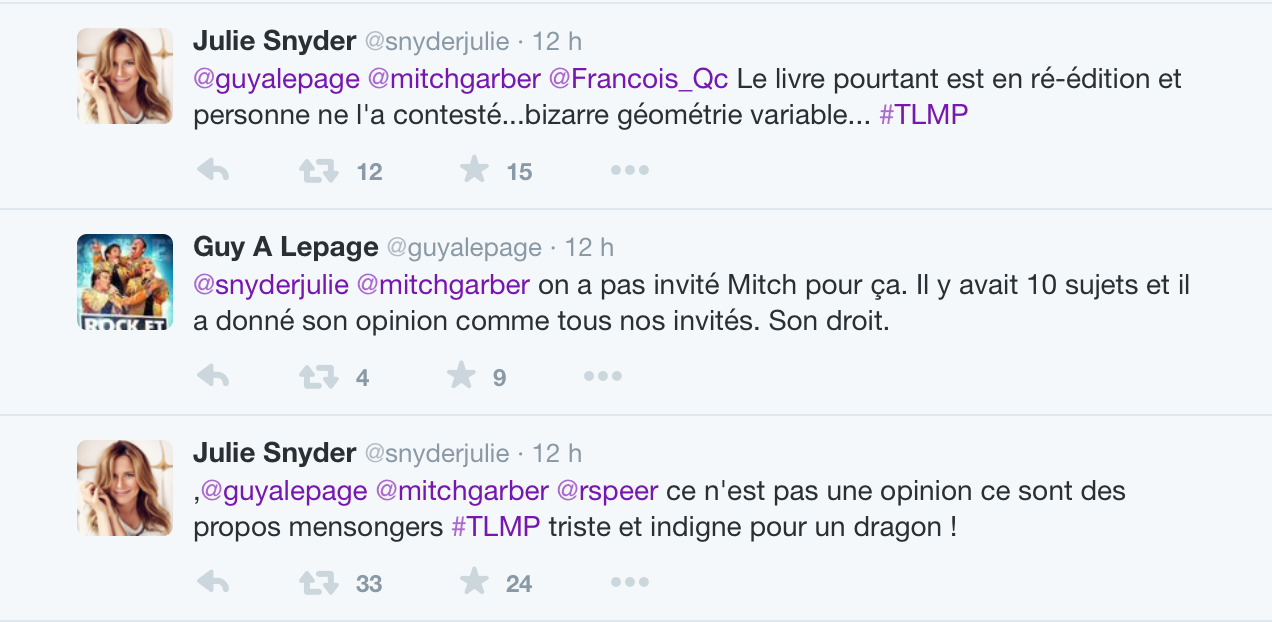Image resolution: width=1272 pixels, height=622 pixels.
Task: Retweet Guy A Lepage's tweet
Action: point(319,377)
